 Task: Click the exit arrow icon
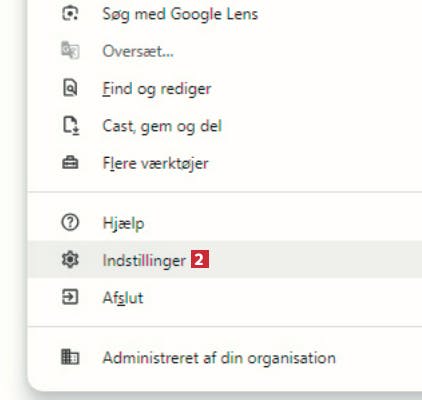pyautogui.click(x=70, y=297)
